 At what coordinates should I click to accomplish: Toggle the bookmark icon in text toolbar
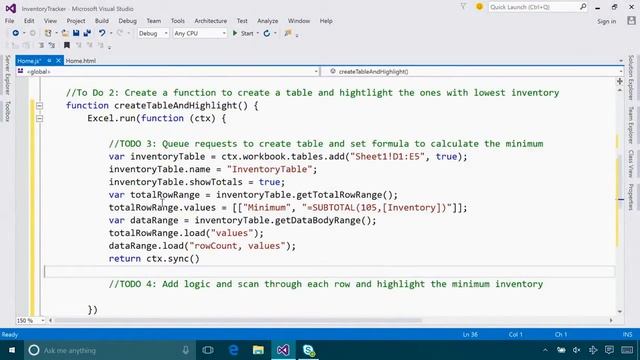click(x=67, y=45)
